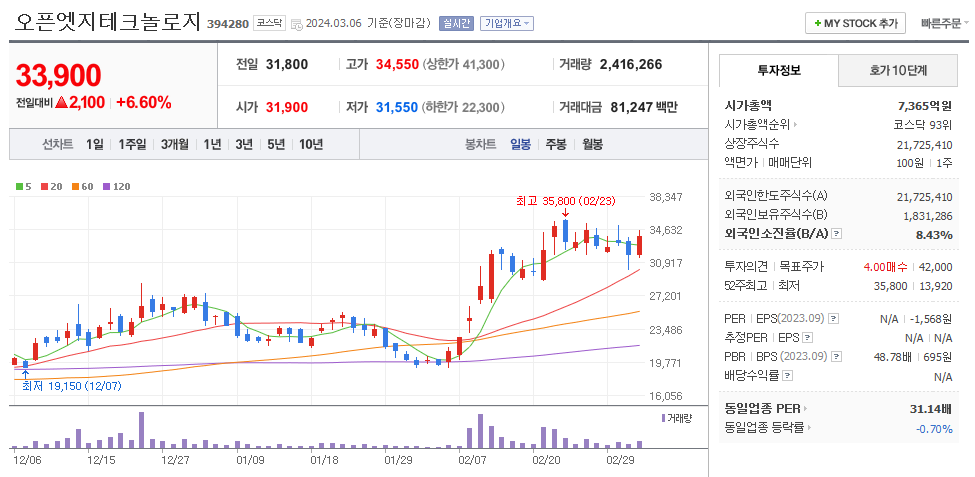Click the 거래대금 value 81,247 백만
The height and width of the screenshot is (477, 975).
pyautogui.click(x=644, y=108)
